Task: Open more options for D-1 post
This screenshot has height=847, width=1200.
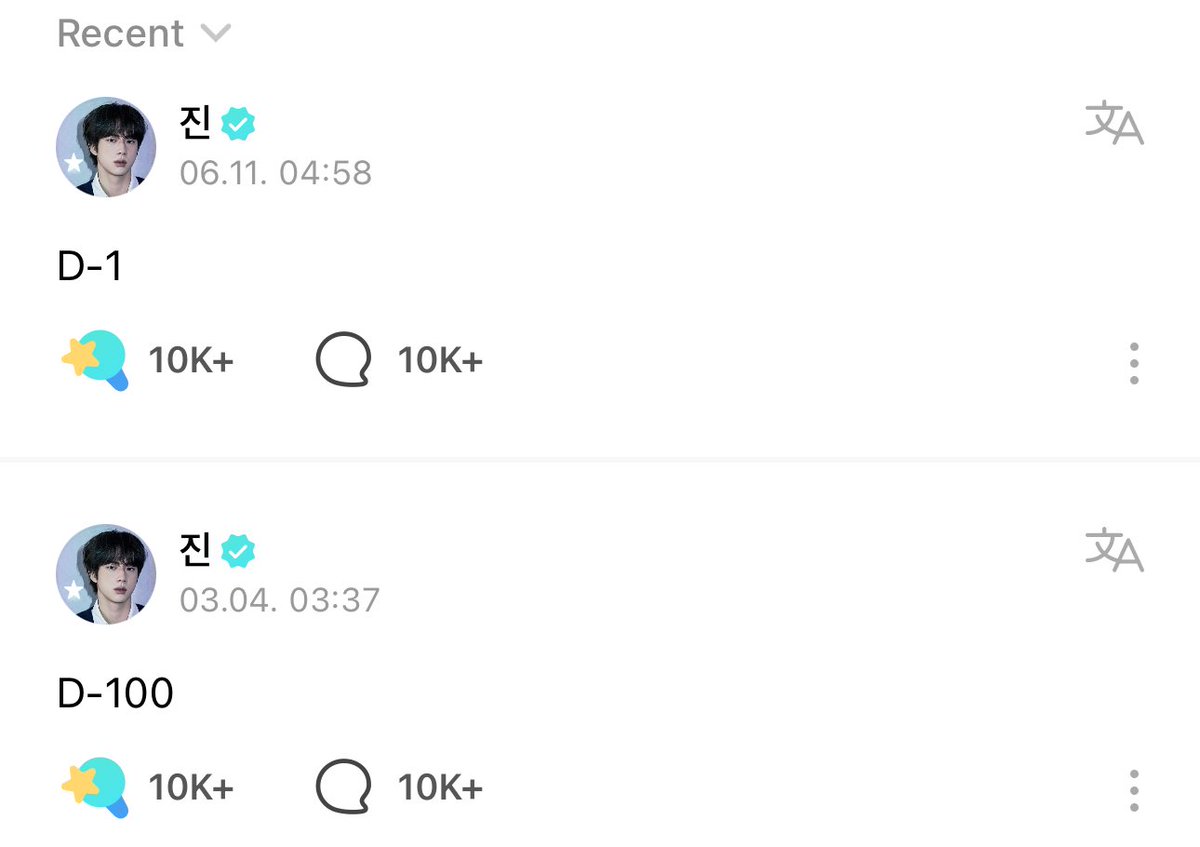Action: 1133,363
